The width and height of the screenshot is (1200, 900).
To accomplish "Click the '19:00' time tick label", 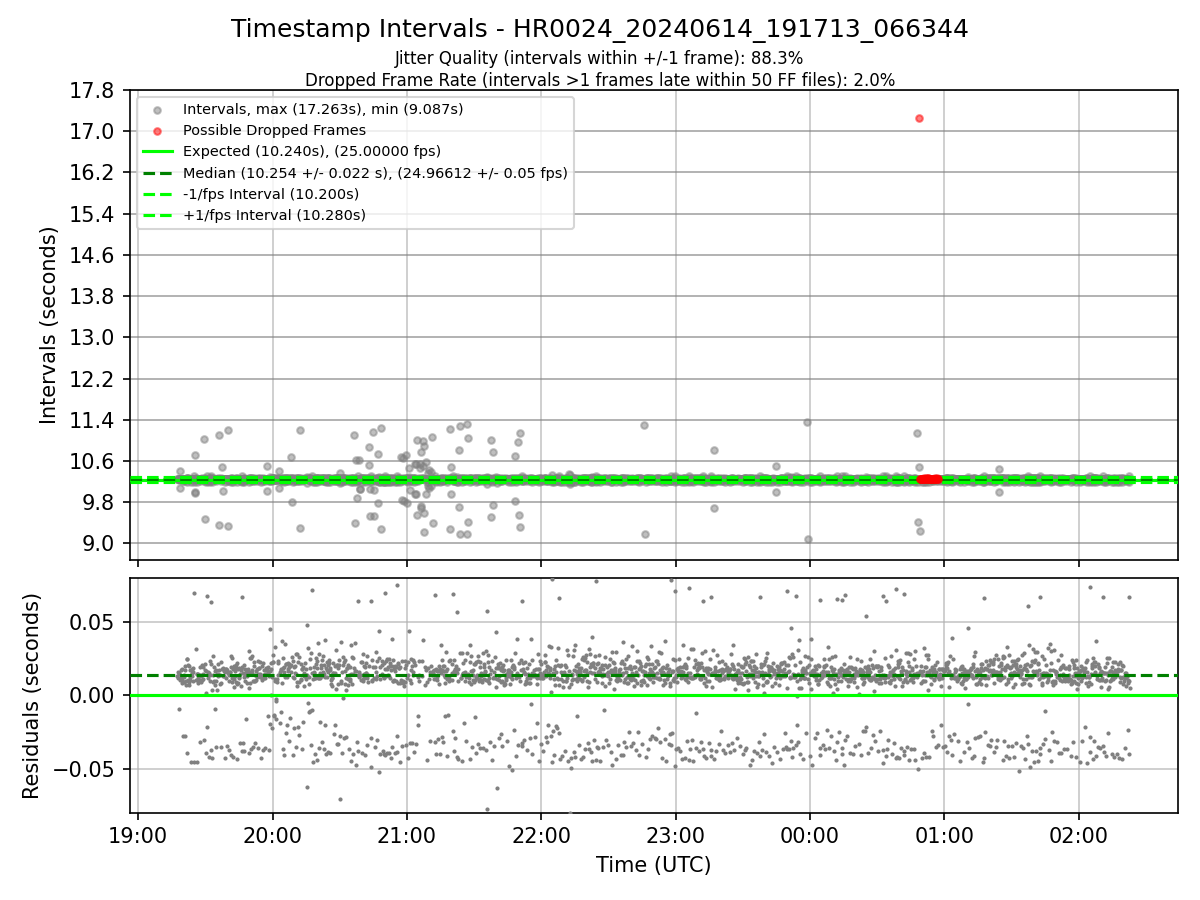I will point(138,834).
